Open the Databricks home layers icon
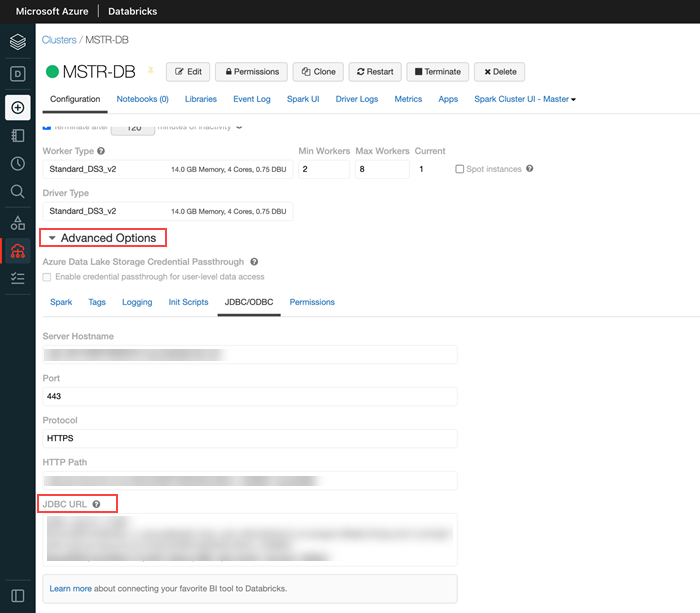 pyautogui.click(x=17, y=42)
